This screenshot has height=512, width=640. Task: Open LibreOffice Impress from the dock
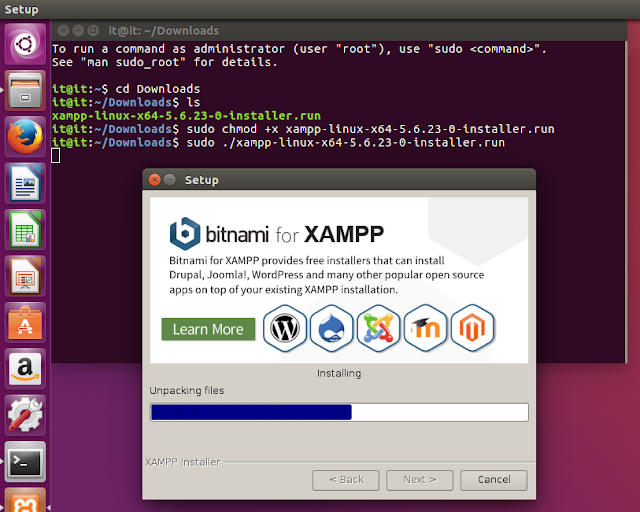pos(25,276)
